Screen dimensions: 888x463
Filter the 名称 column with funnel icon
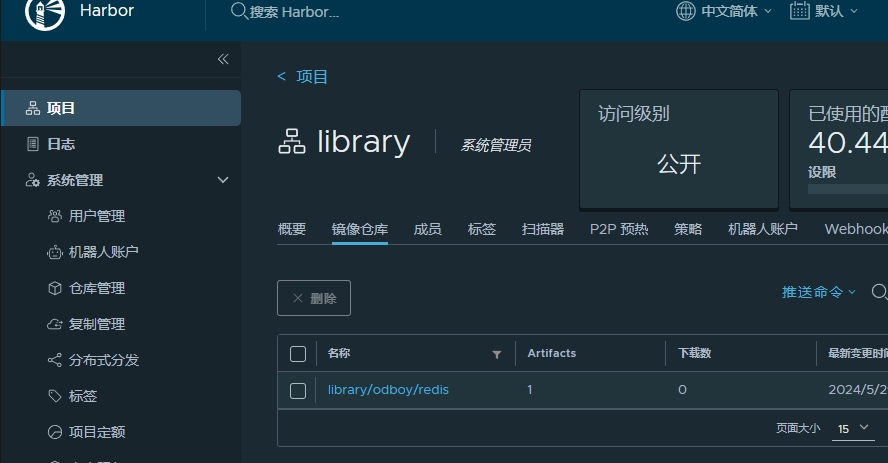pos(497,354)
